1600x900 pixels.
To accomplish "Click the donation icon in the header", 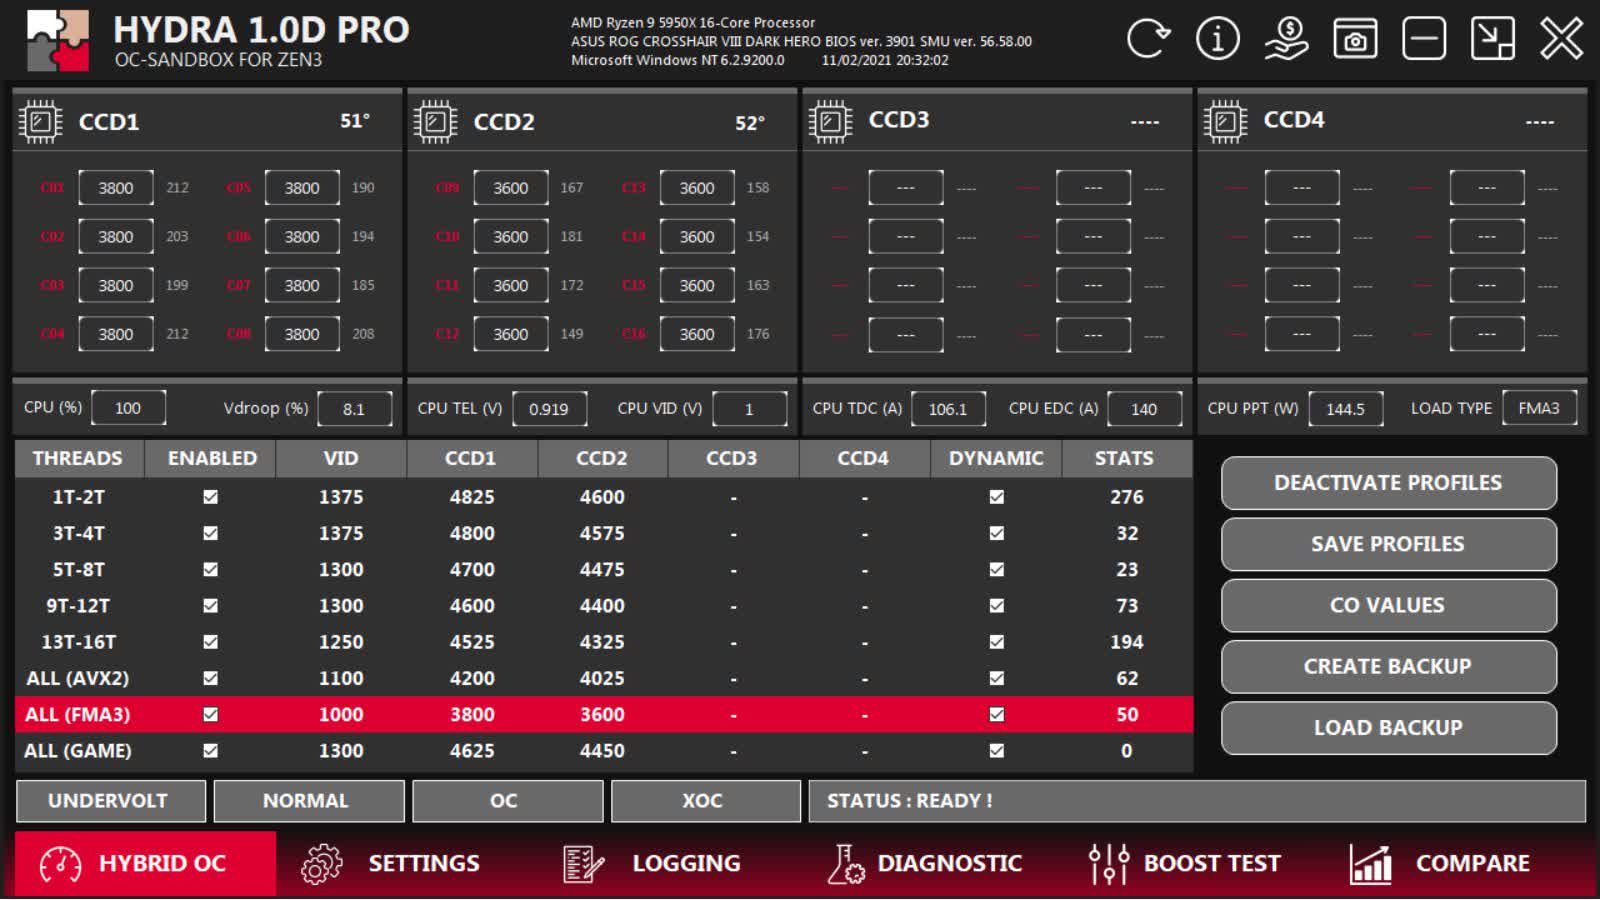I will pos(1284,40).
